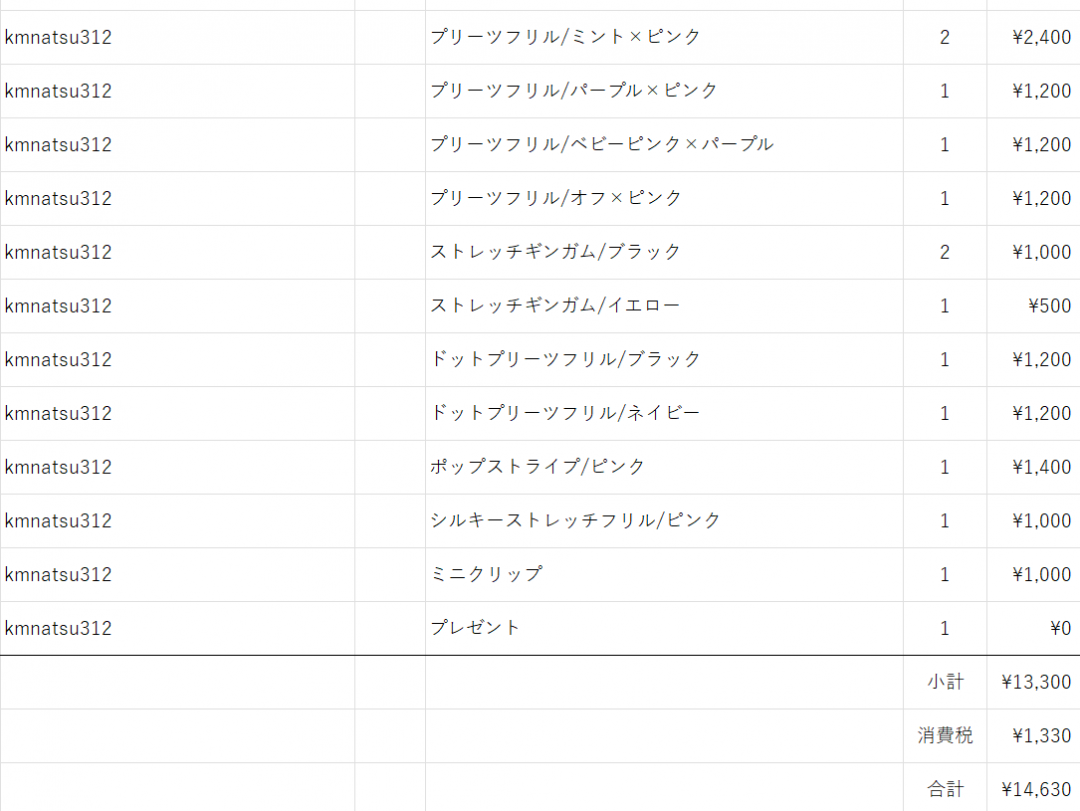Select the プリーツフリル/パープル×ピンク item cell

[574, 91]
